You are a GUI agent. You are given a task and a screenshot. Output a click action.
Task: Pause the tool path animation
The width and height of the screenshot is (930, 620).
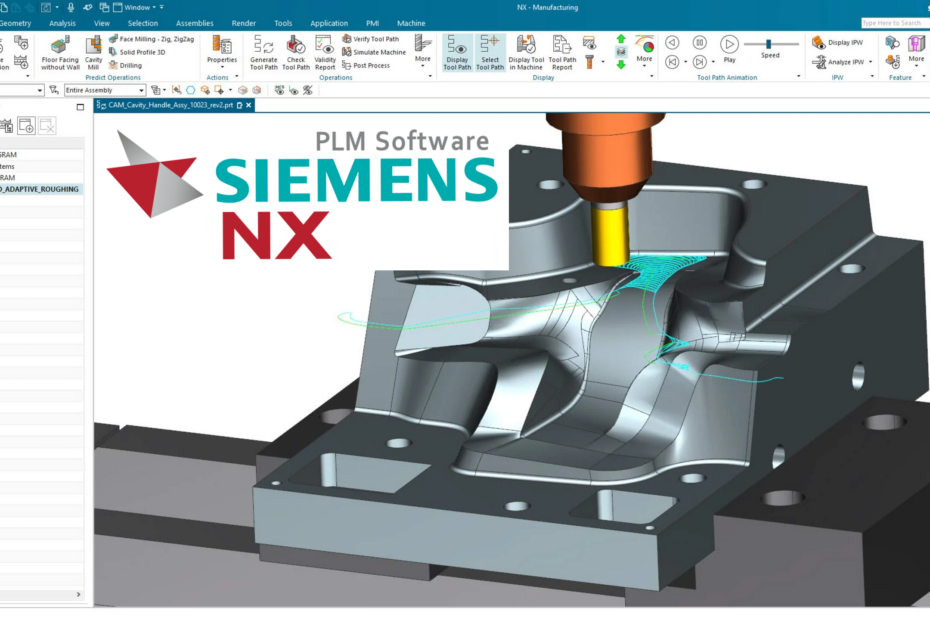click(700, 43)
